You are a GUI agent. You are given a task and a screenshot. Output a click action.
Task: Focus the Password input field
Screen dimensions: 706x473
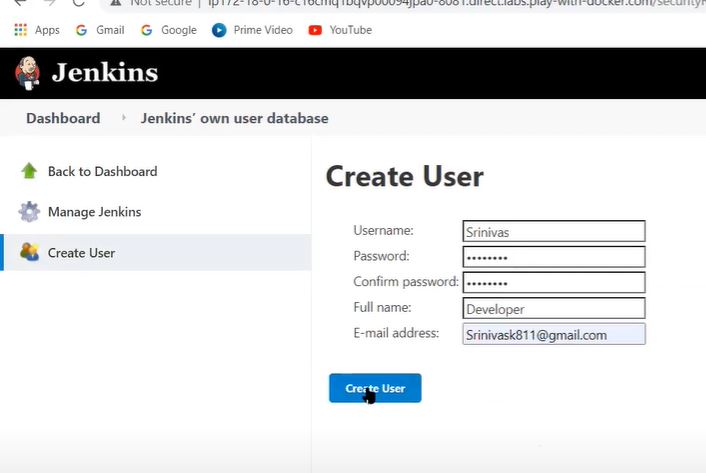pyautogui.click(x=554, y=257)
